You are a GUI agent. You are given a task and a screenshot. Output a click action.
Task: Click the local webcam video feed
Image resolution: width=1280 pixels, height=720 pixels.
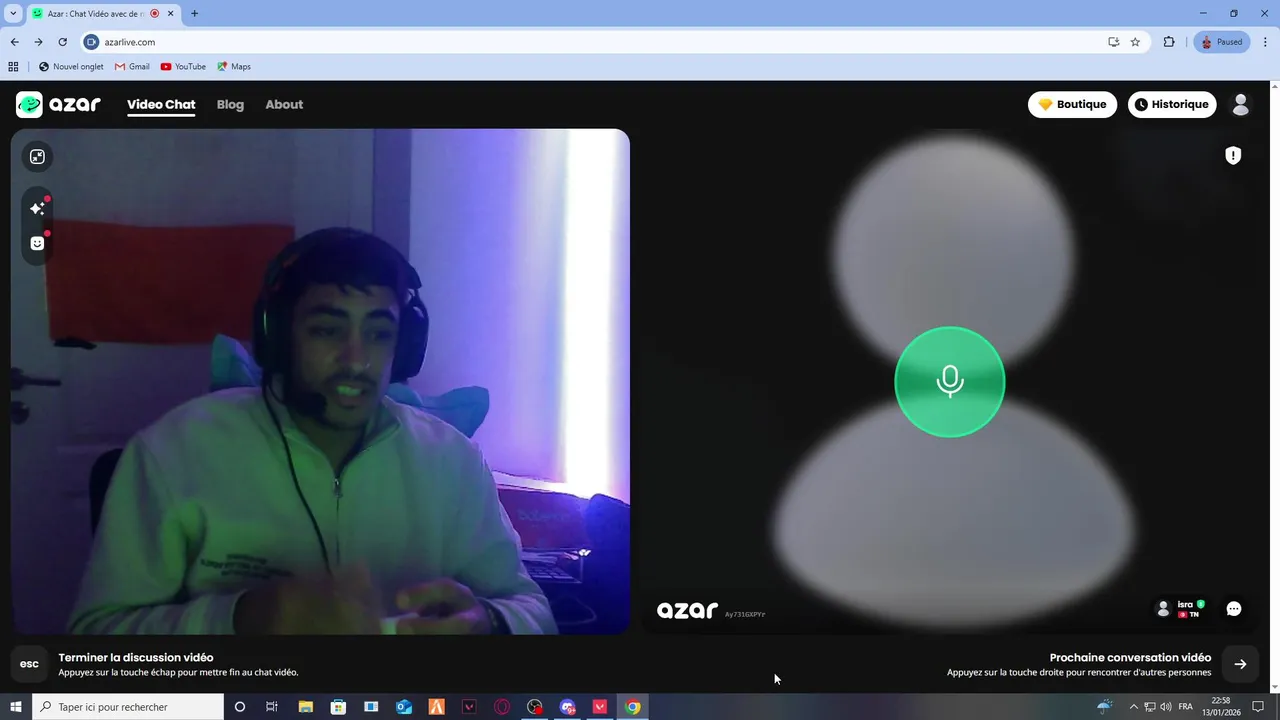[x=320, y=381]
